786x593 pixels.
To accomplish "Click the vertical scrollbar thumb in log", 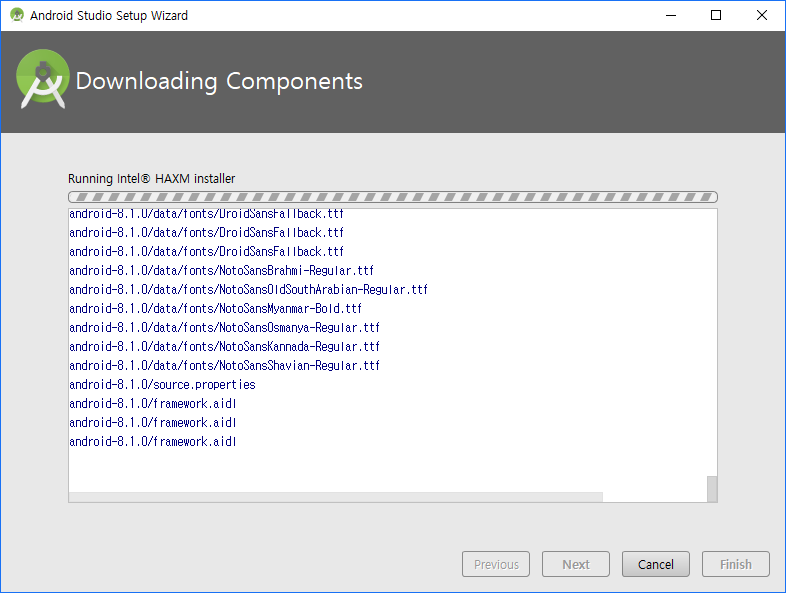I will point(712,489).
